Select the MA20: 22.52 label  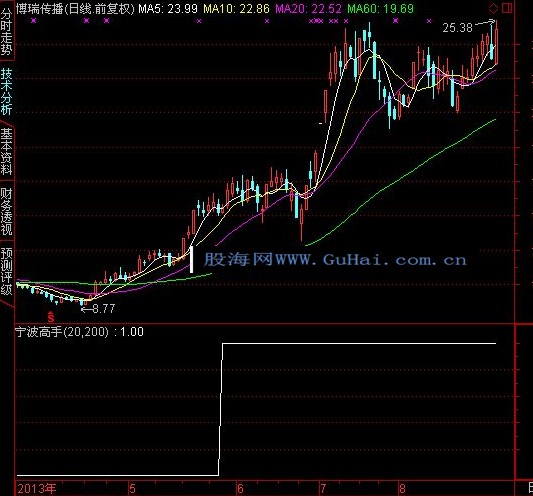pos(308,8)
